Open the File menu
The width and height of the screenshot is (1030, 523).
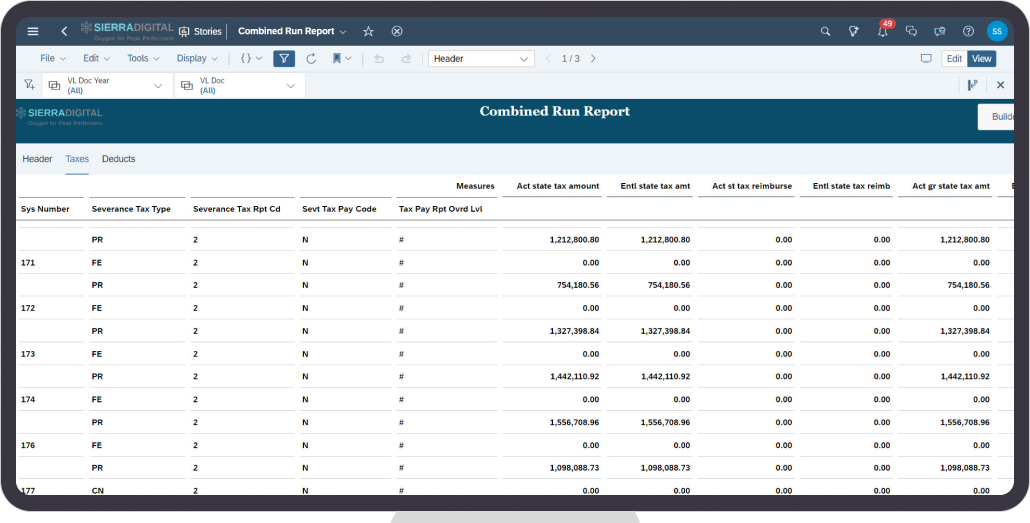pyautogui.click(x=53, y=59)
